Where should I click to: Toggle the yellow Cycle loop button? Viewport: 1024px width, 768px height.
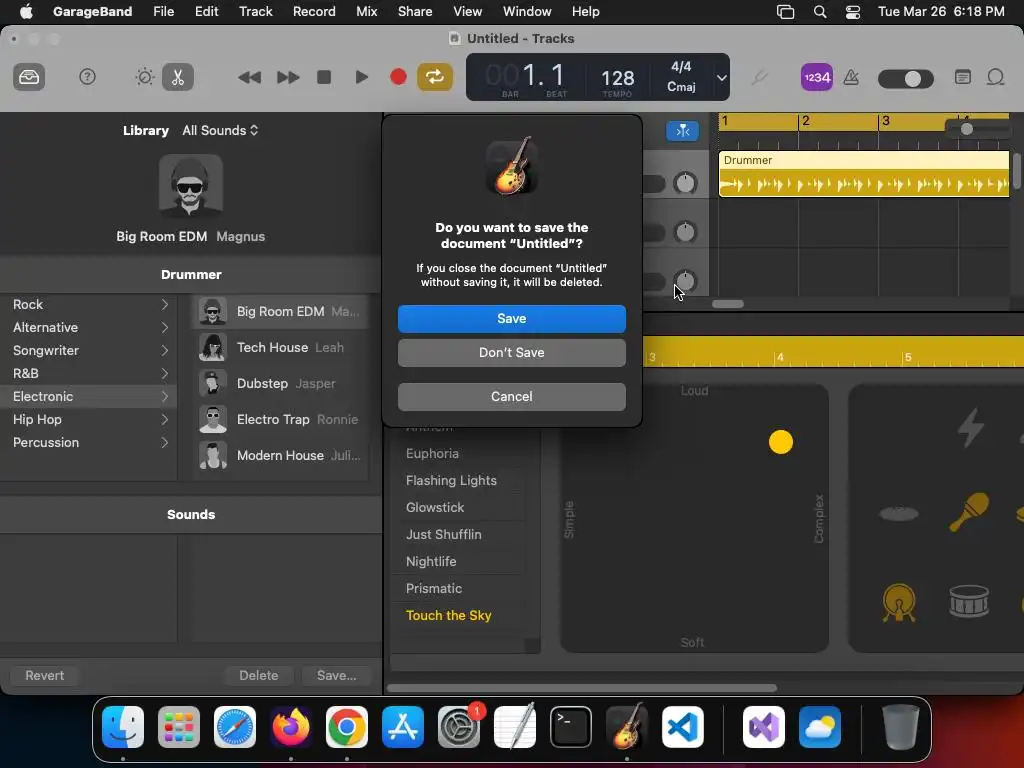pos(435,77)
